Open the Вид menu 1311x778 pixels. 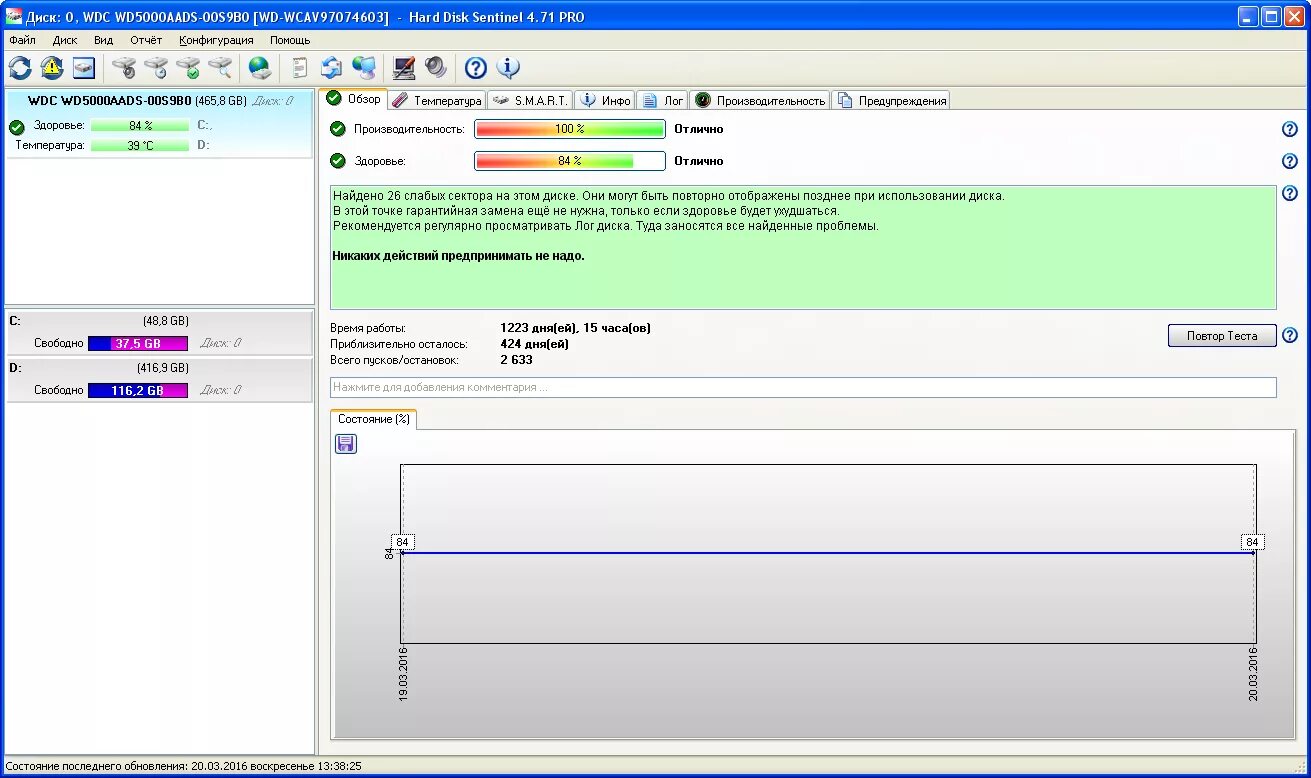tap(103, 40)
